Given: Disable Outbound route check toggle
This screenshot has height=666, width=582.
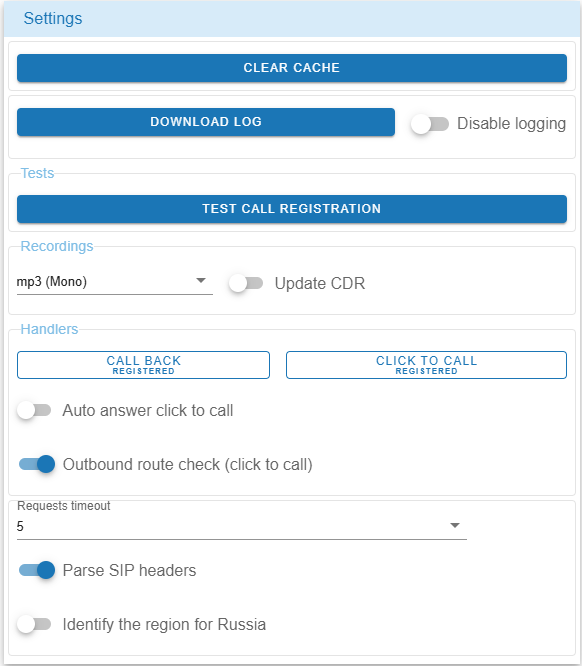Looking at the screenshot, I should click(37, 464).
